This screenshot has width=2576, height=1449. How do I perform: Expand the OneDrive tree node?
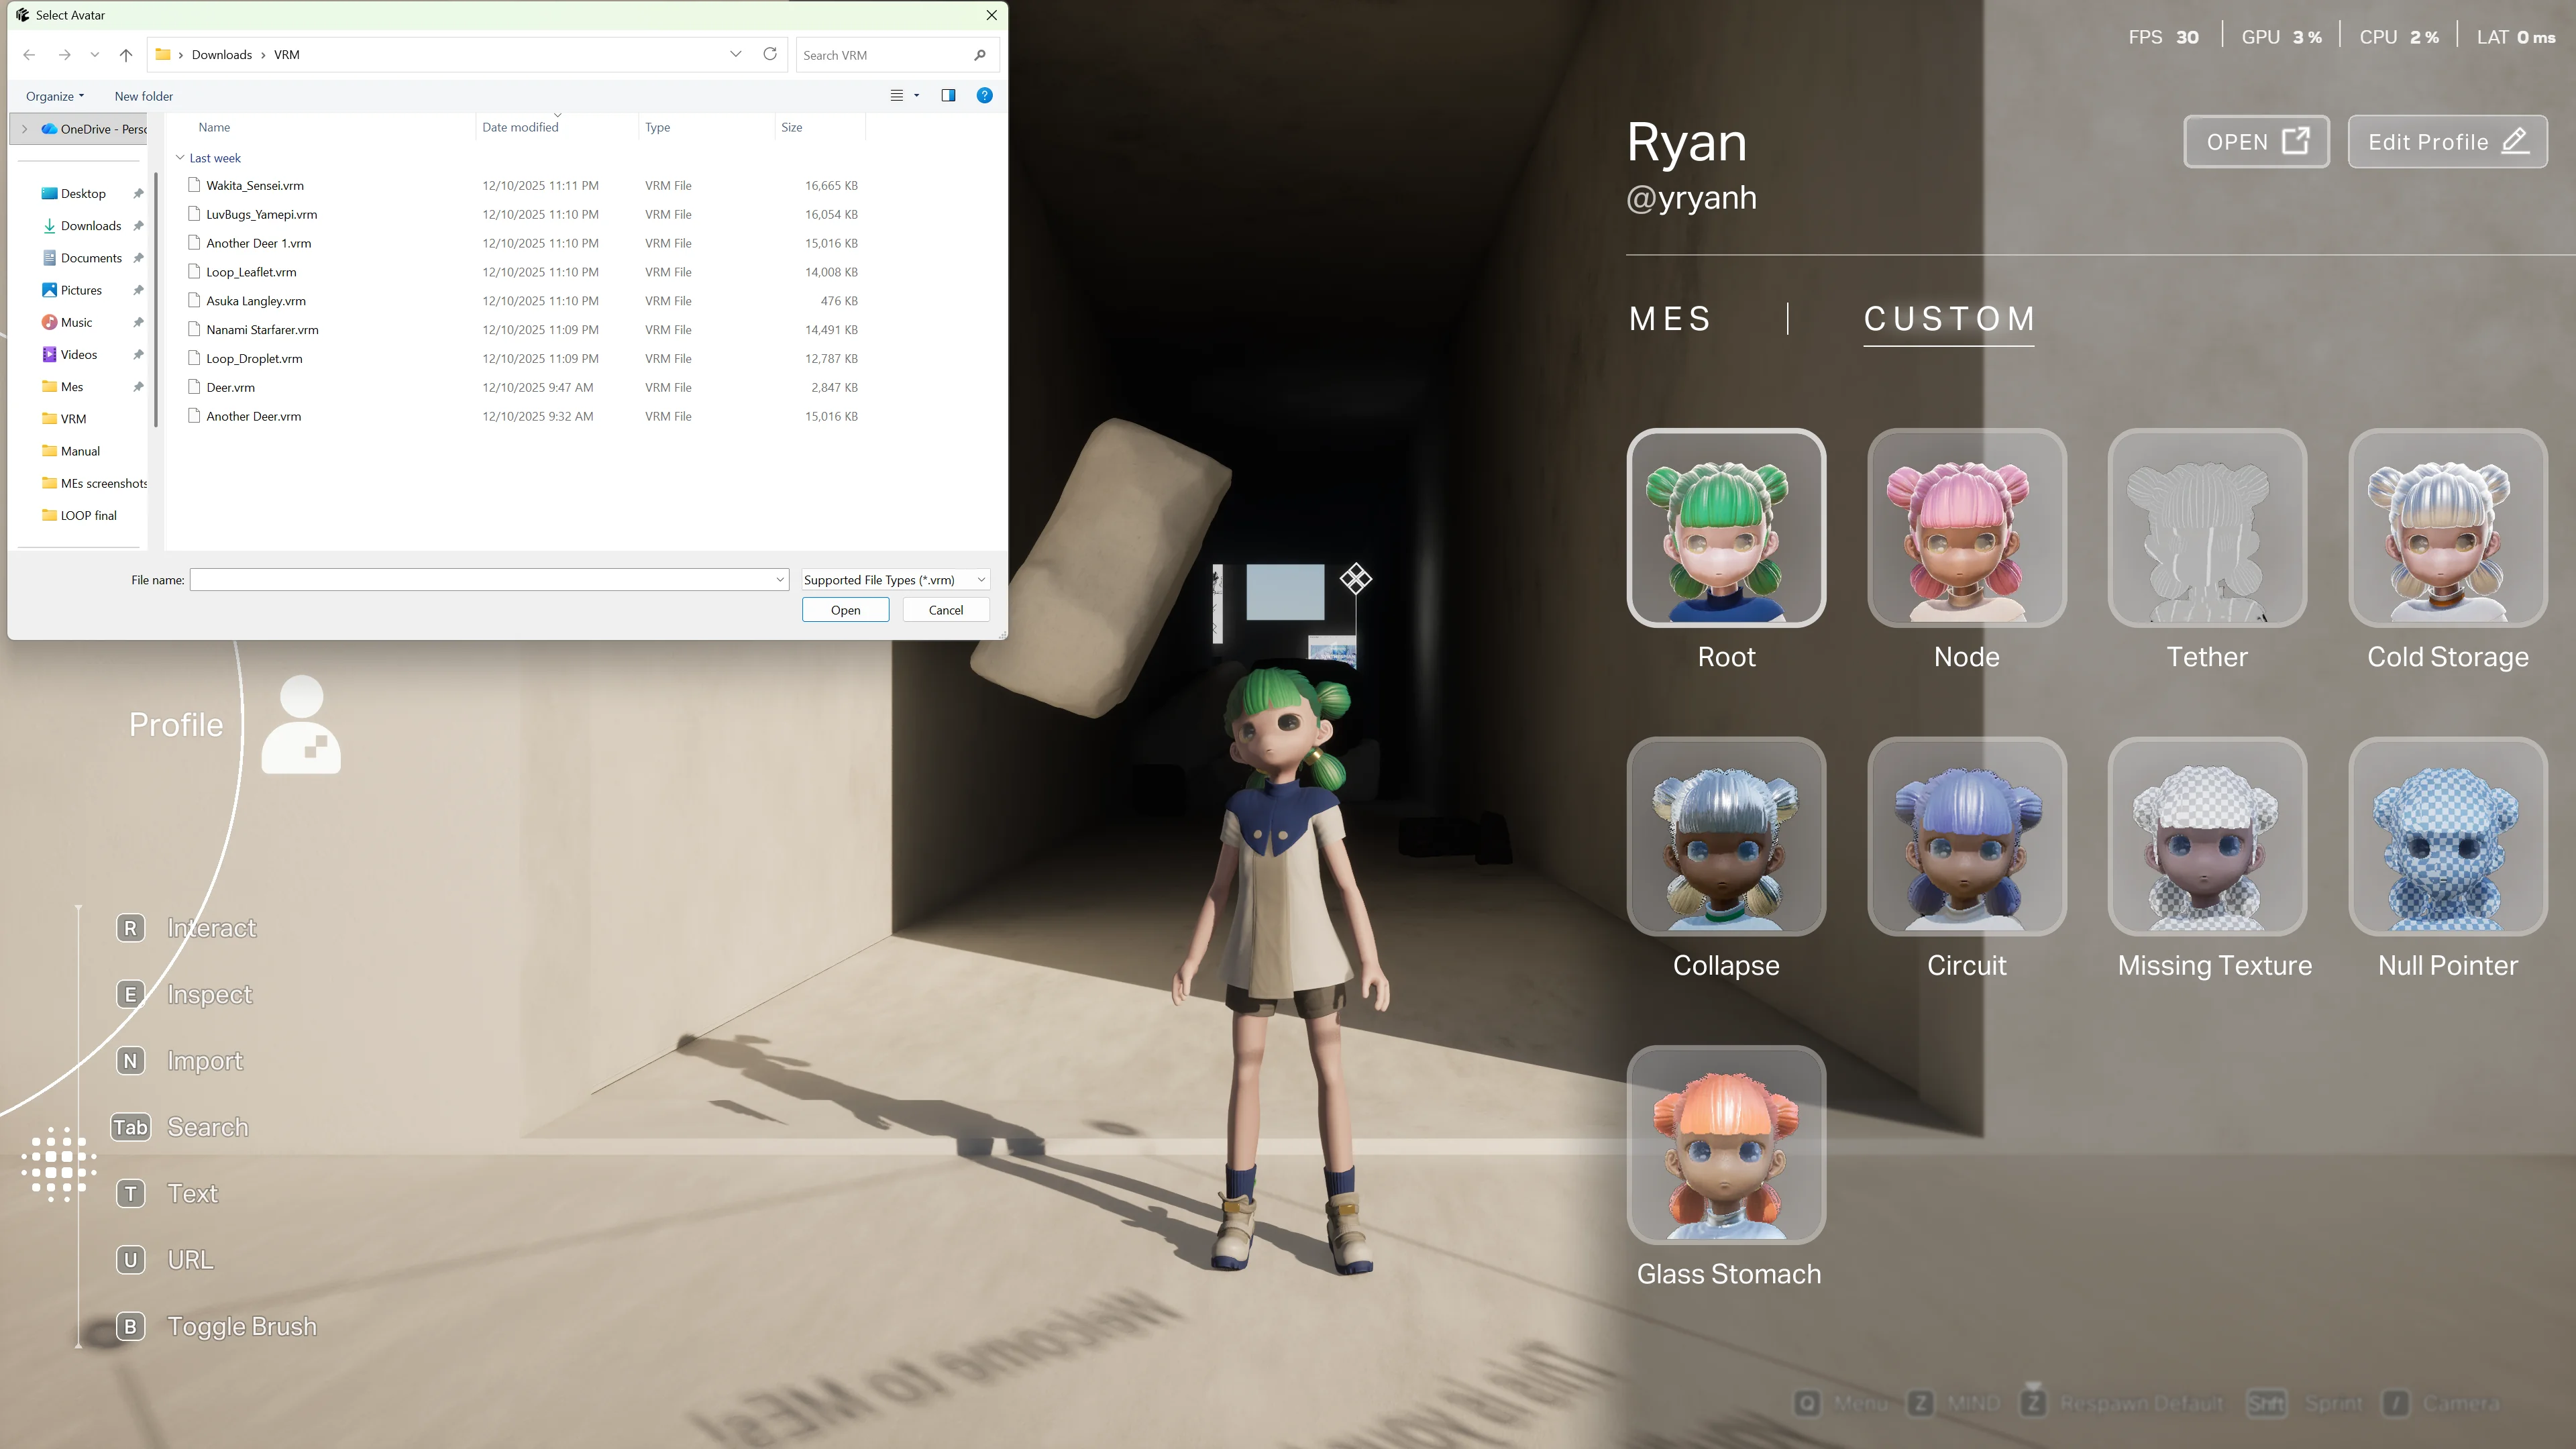tap(25, 129)
